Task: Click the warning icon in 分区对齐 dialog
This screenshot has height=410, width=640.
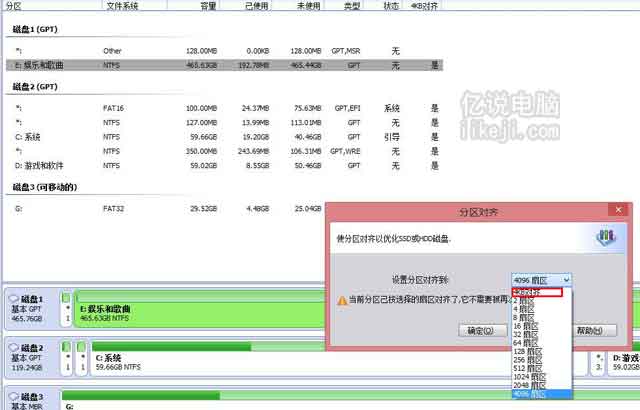Action: pos(342,301)
